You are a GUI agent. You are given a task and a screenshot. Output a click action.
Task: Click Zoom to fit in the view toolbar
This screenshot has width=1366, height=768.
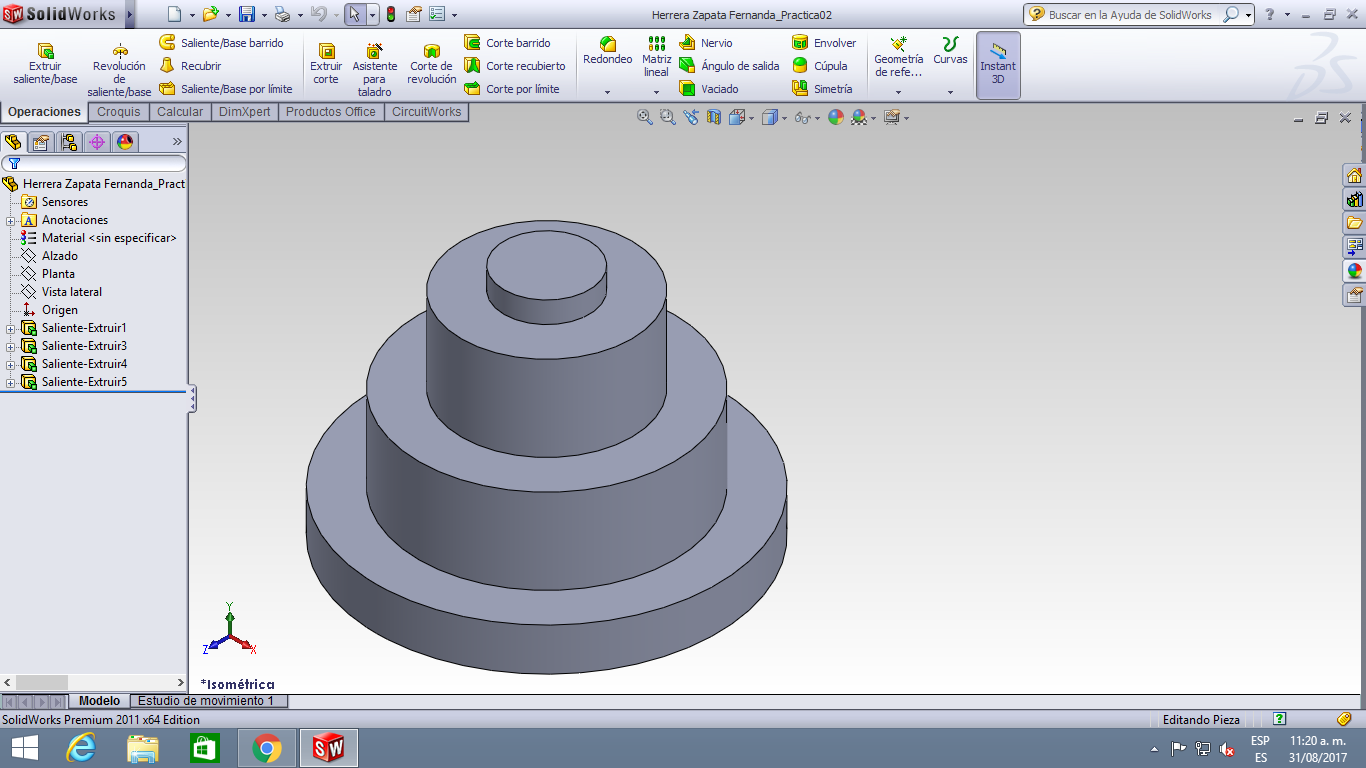(643, 117)
